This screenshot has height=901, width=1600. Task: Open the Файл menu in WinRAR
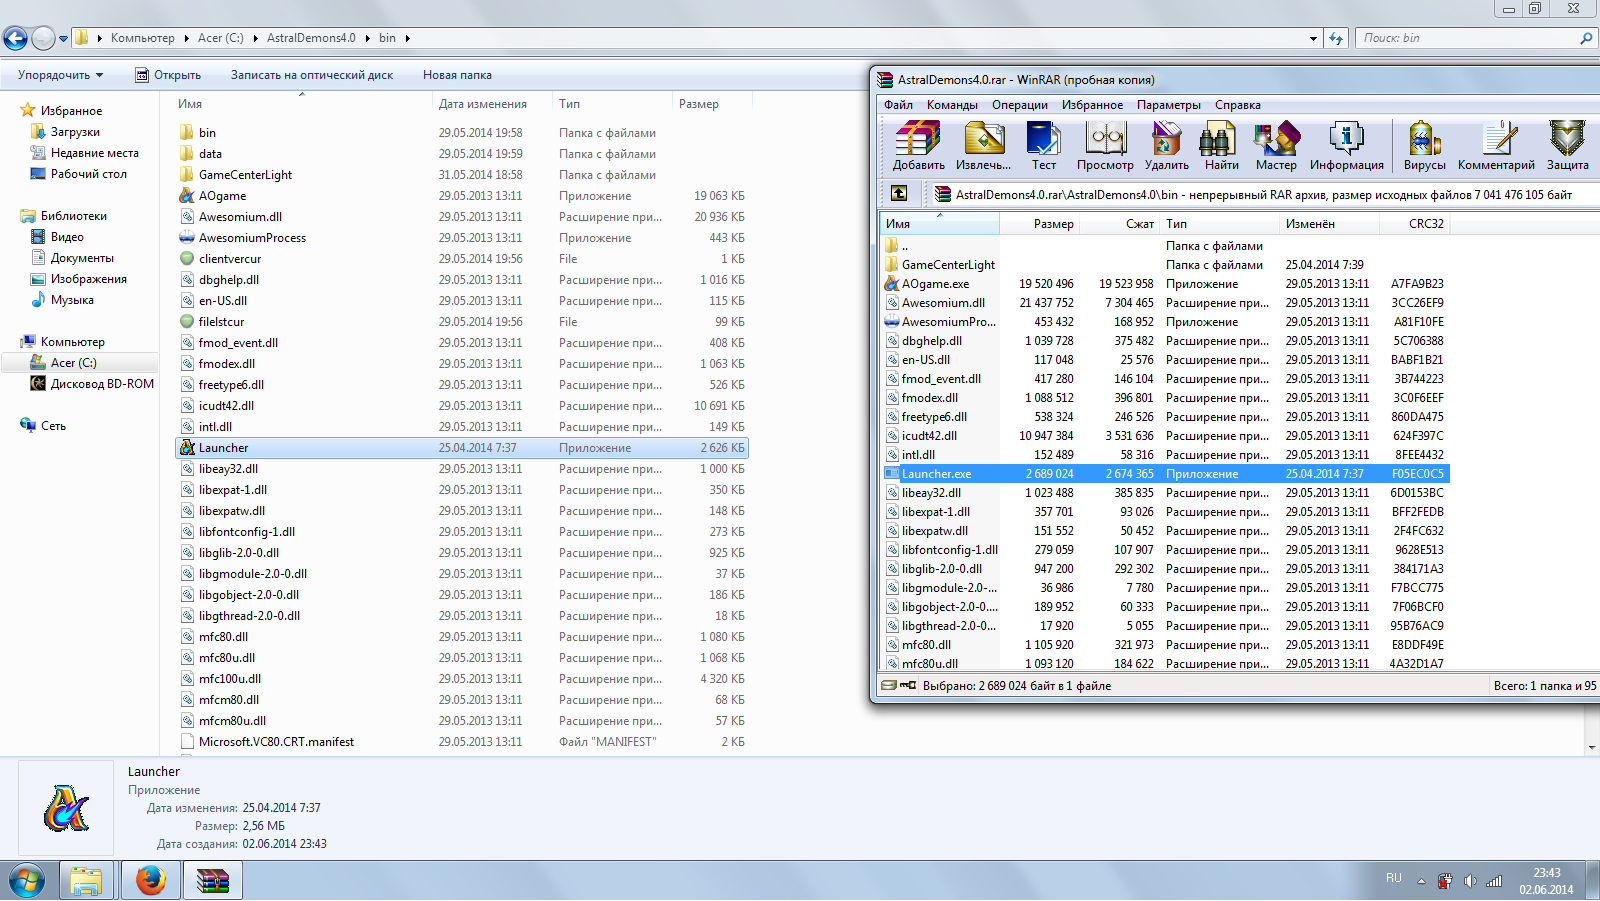898,105
